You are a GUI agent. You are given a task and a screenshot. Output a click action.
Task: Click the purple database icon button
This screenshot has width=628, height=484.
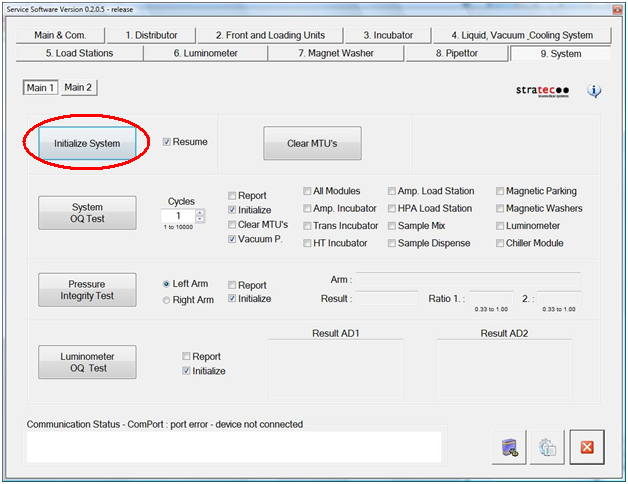click(x=507, y=448)
